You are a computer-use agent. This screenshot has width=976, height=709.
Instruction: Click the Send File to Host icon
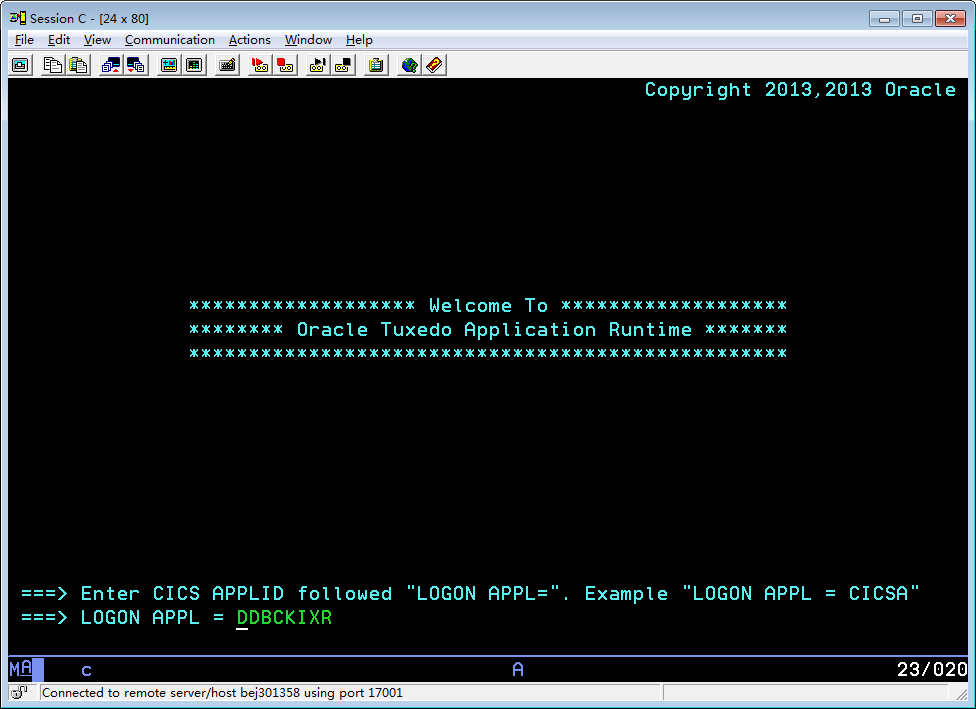[x=111, y=65]
